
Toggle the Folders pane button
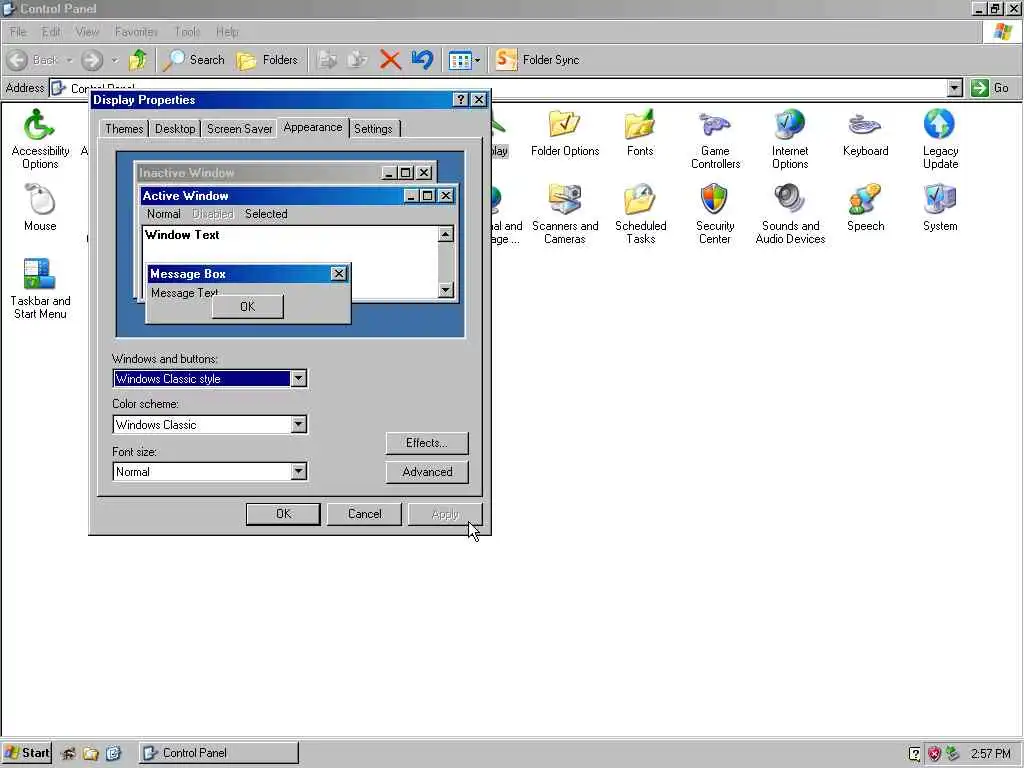267,60
